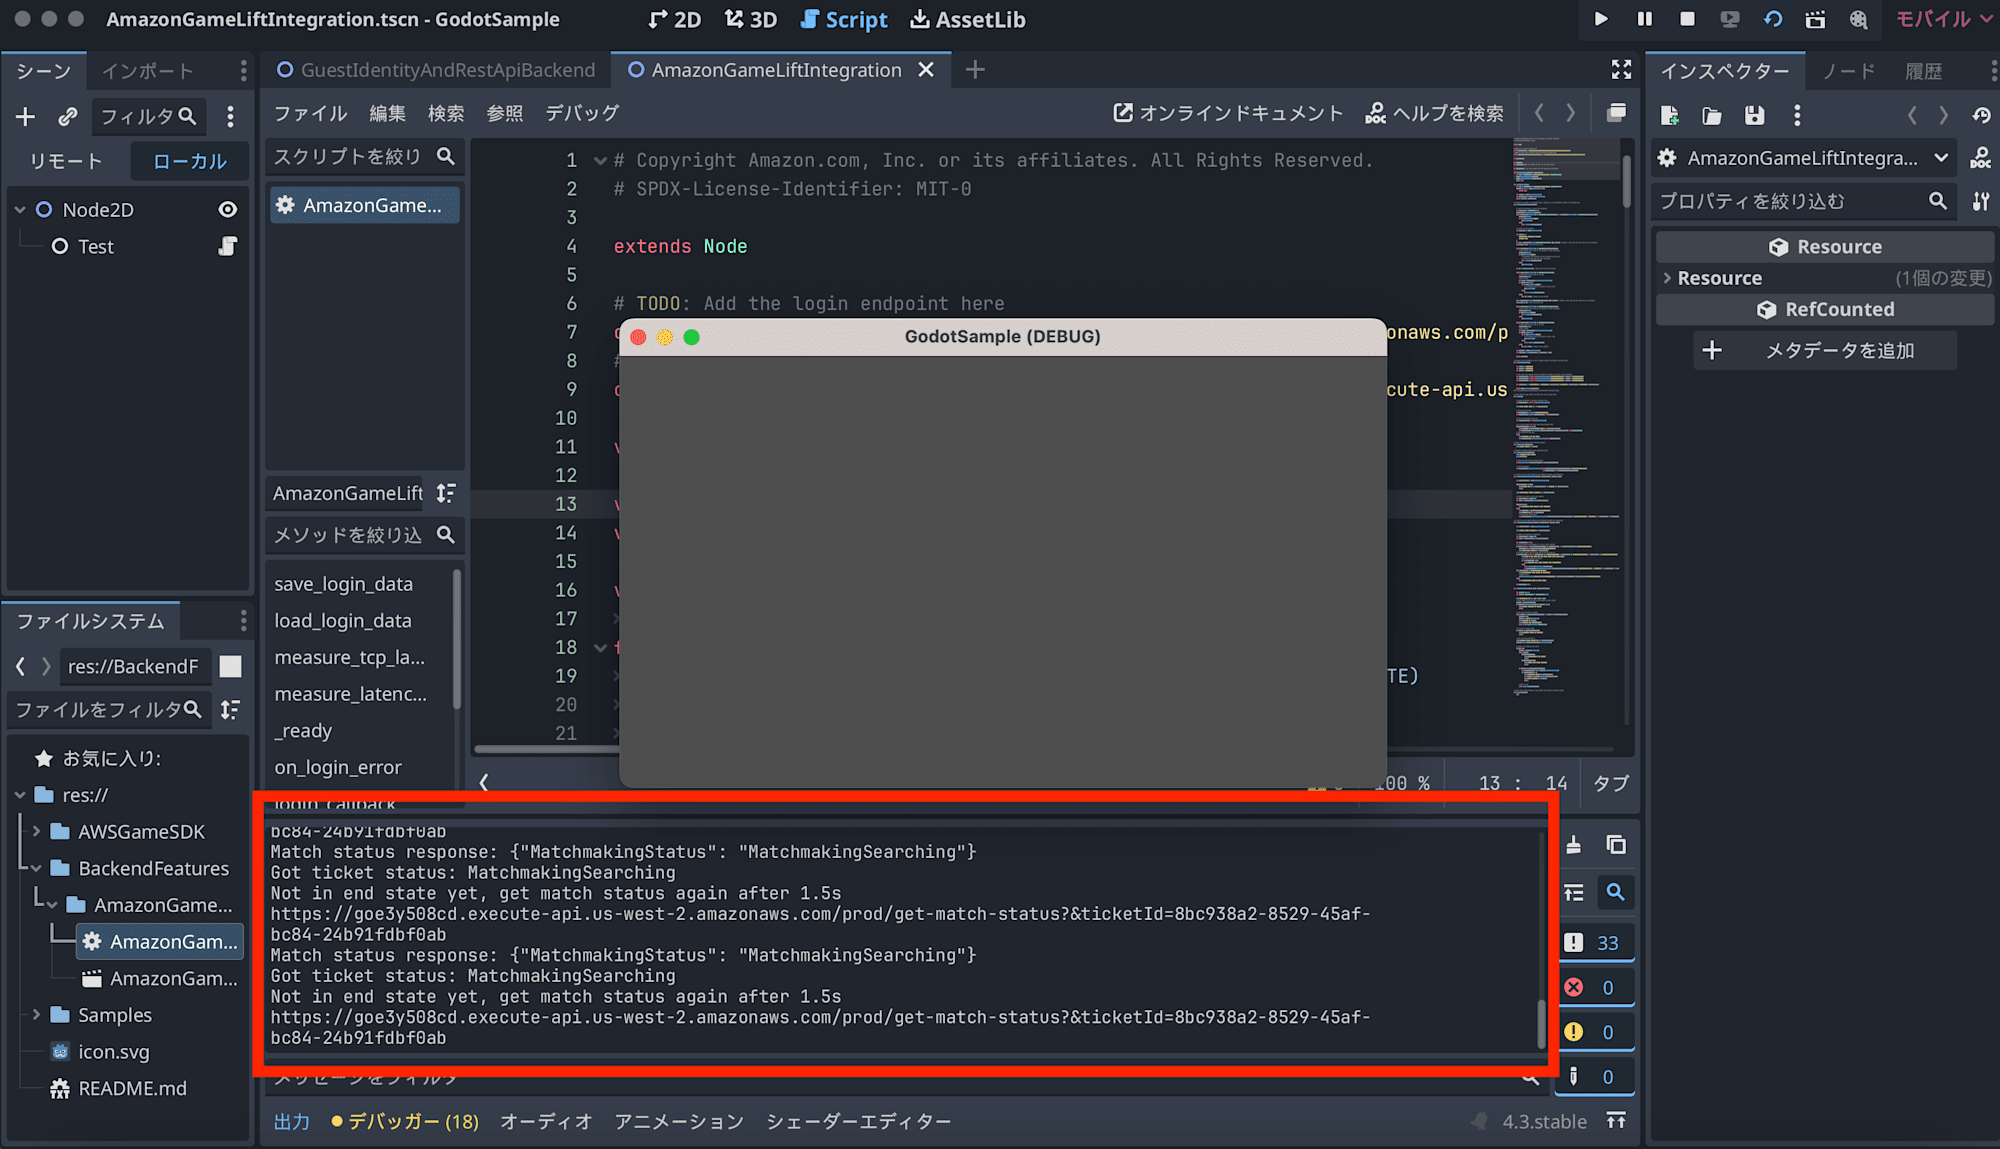The image size is (2000, 1149).
Task: Switch to the 3D workspace
Action: [x=751, y=19]
